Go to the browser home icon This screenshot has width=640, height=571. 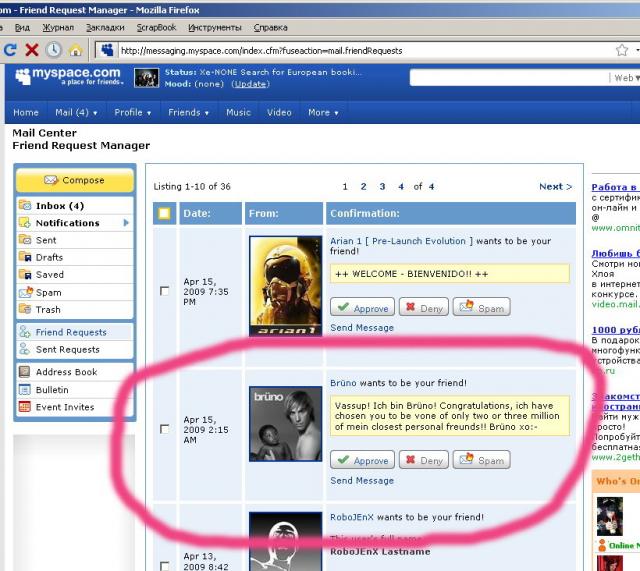coord(76,51)
